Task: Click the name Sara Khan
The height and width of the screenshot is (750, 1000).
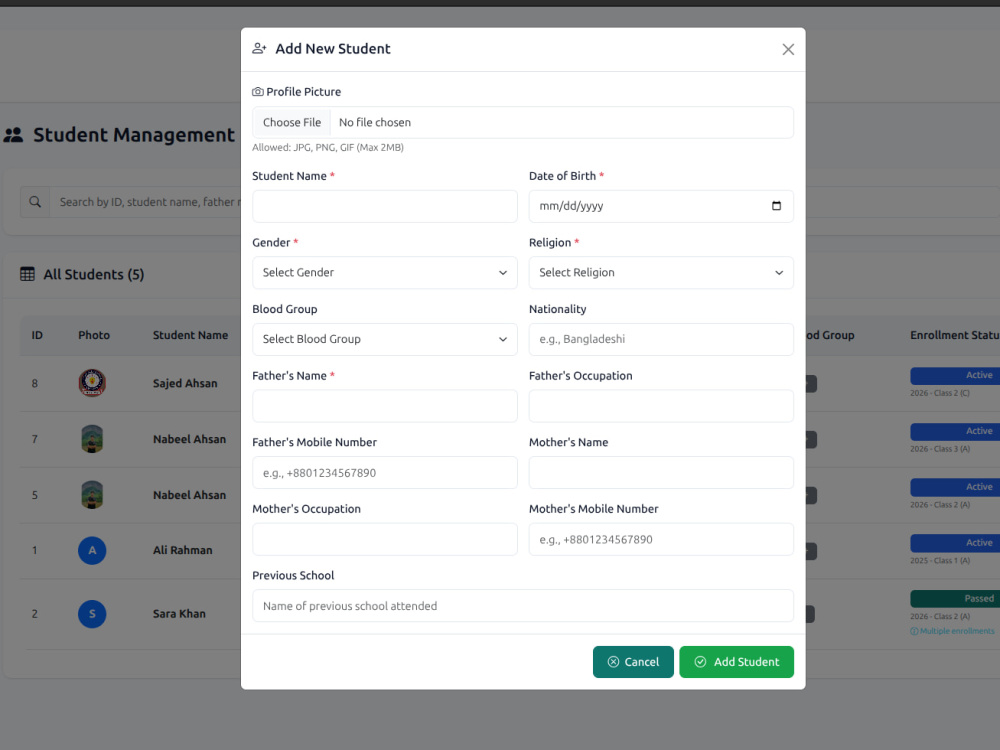Action: 179,614
